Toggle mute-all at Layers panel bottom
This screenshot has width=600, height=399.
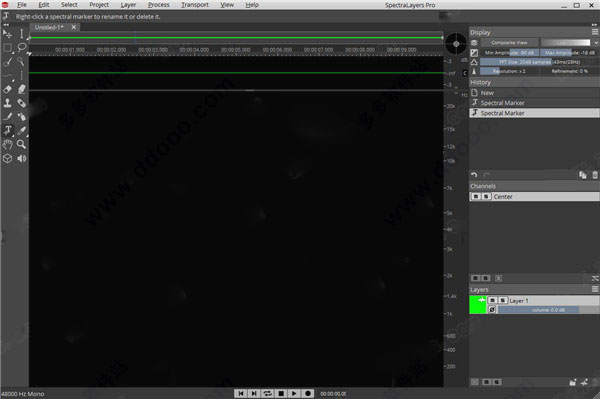[x=487, y=382]
